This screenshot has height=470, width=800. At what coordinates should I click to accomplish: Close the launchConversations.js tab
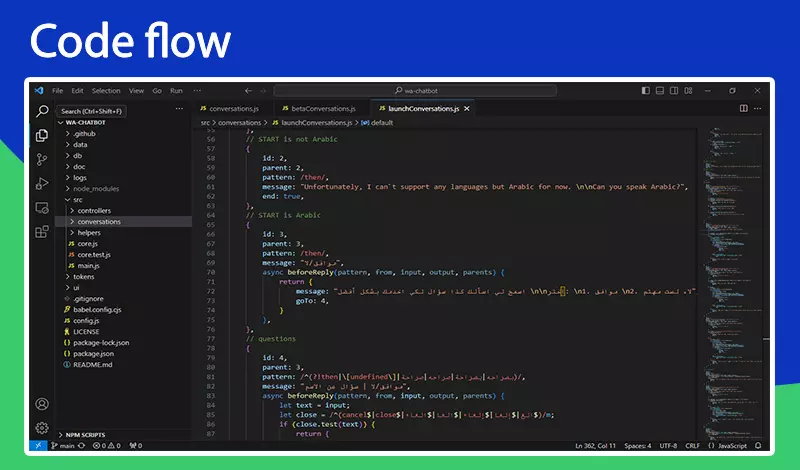click(467, 109)
